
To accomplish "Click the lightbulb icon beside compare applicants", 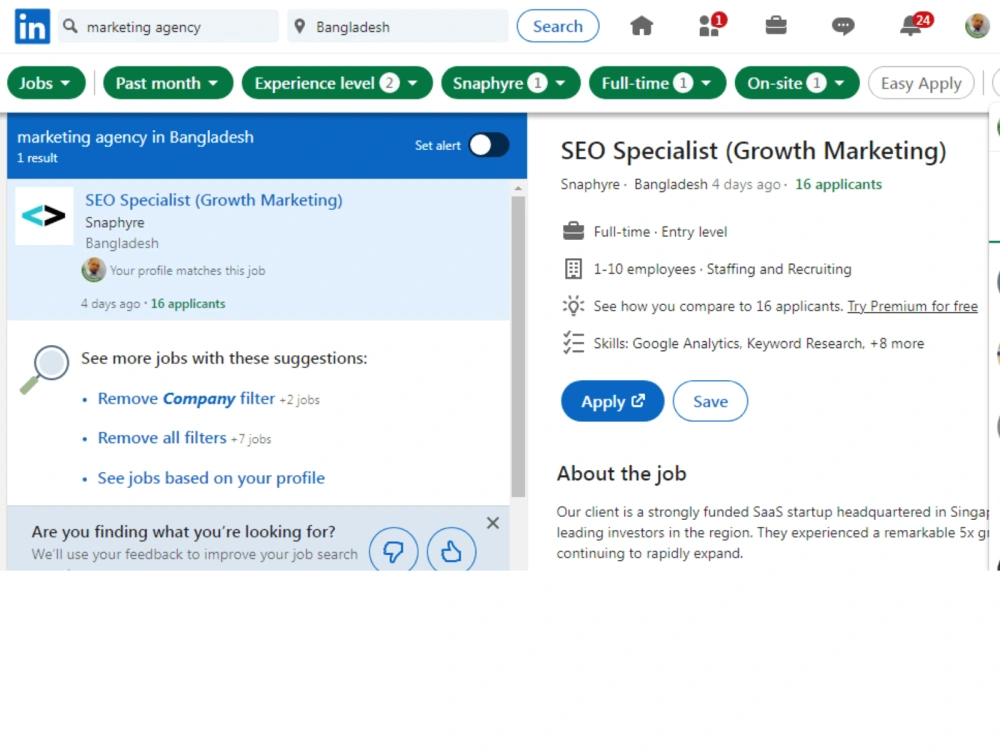I will click(x=573, y=306).
